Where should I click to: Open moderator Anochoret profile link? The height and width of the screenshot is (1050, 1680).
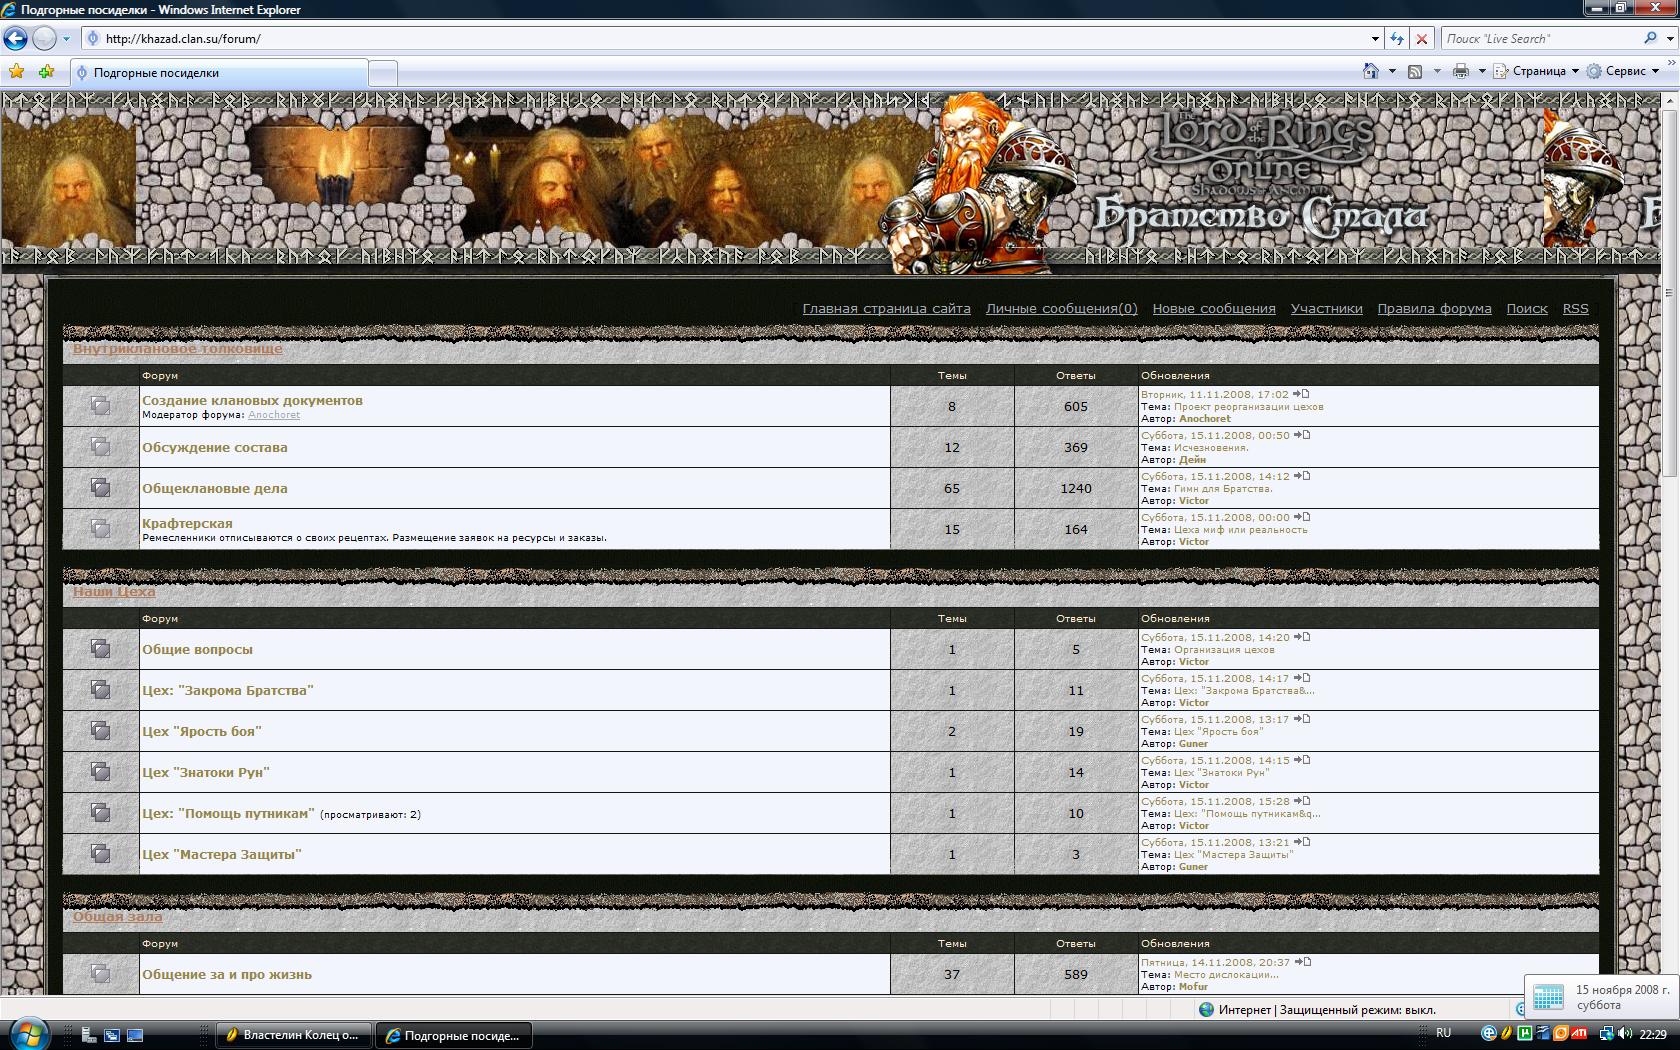point(274,415)
